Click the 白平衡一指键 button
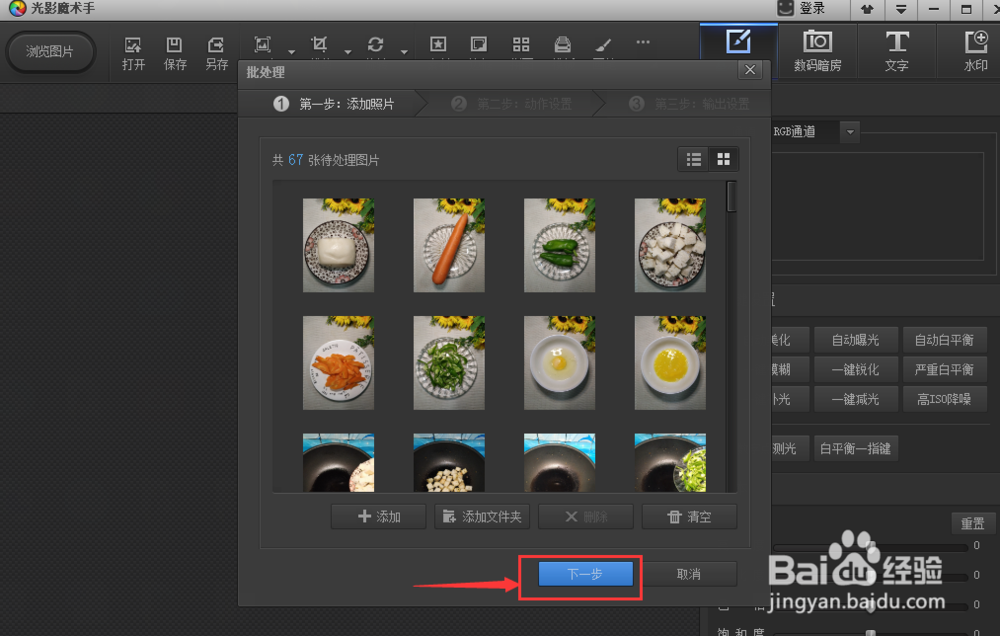The image size is (1000, 636). (x=855, y=448)
